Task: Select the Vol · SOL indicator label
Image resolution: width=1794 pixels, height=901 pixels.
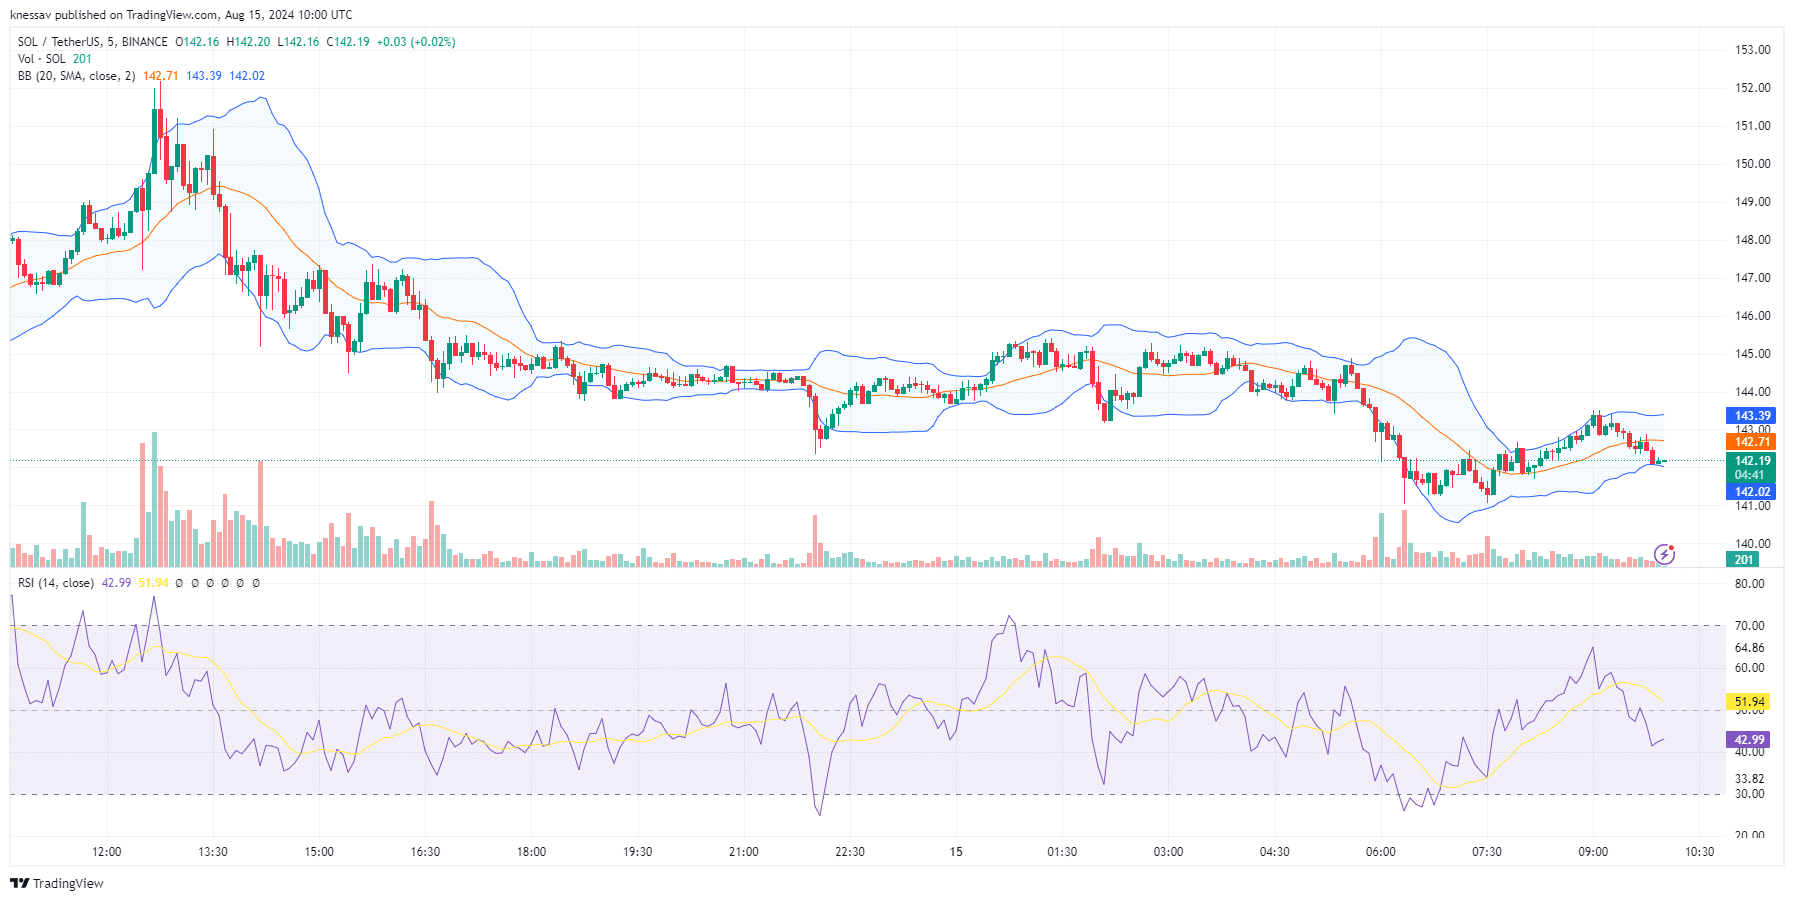Action: [x=42, y=59]
